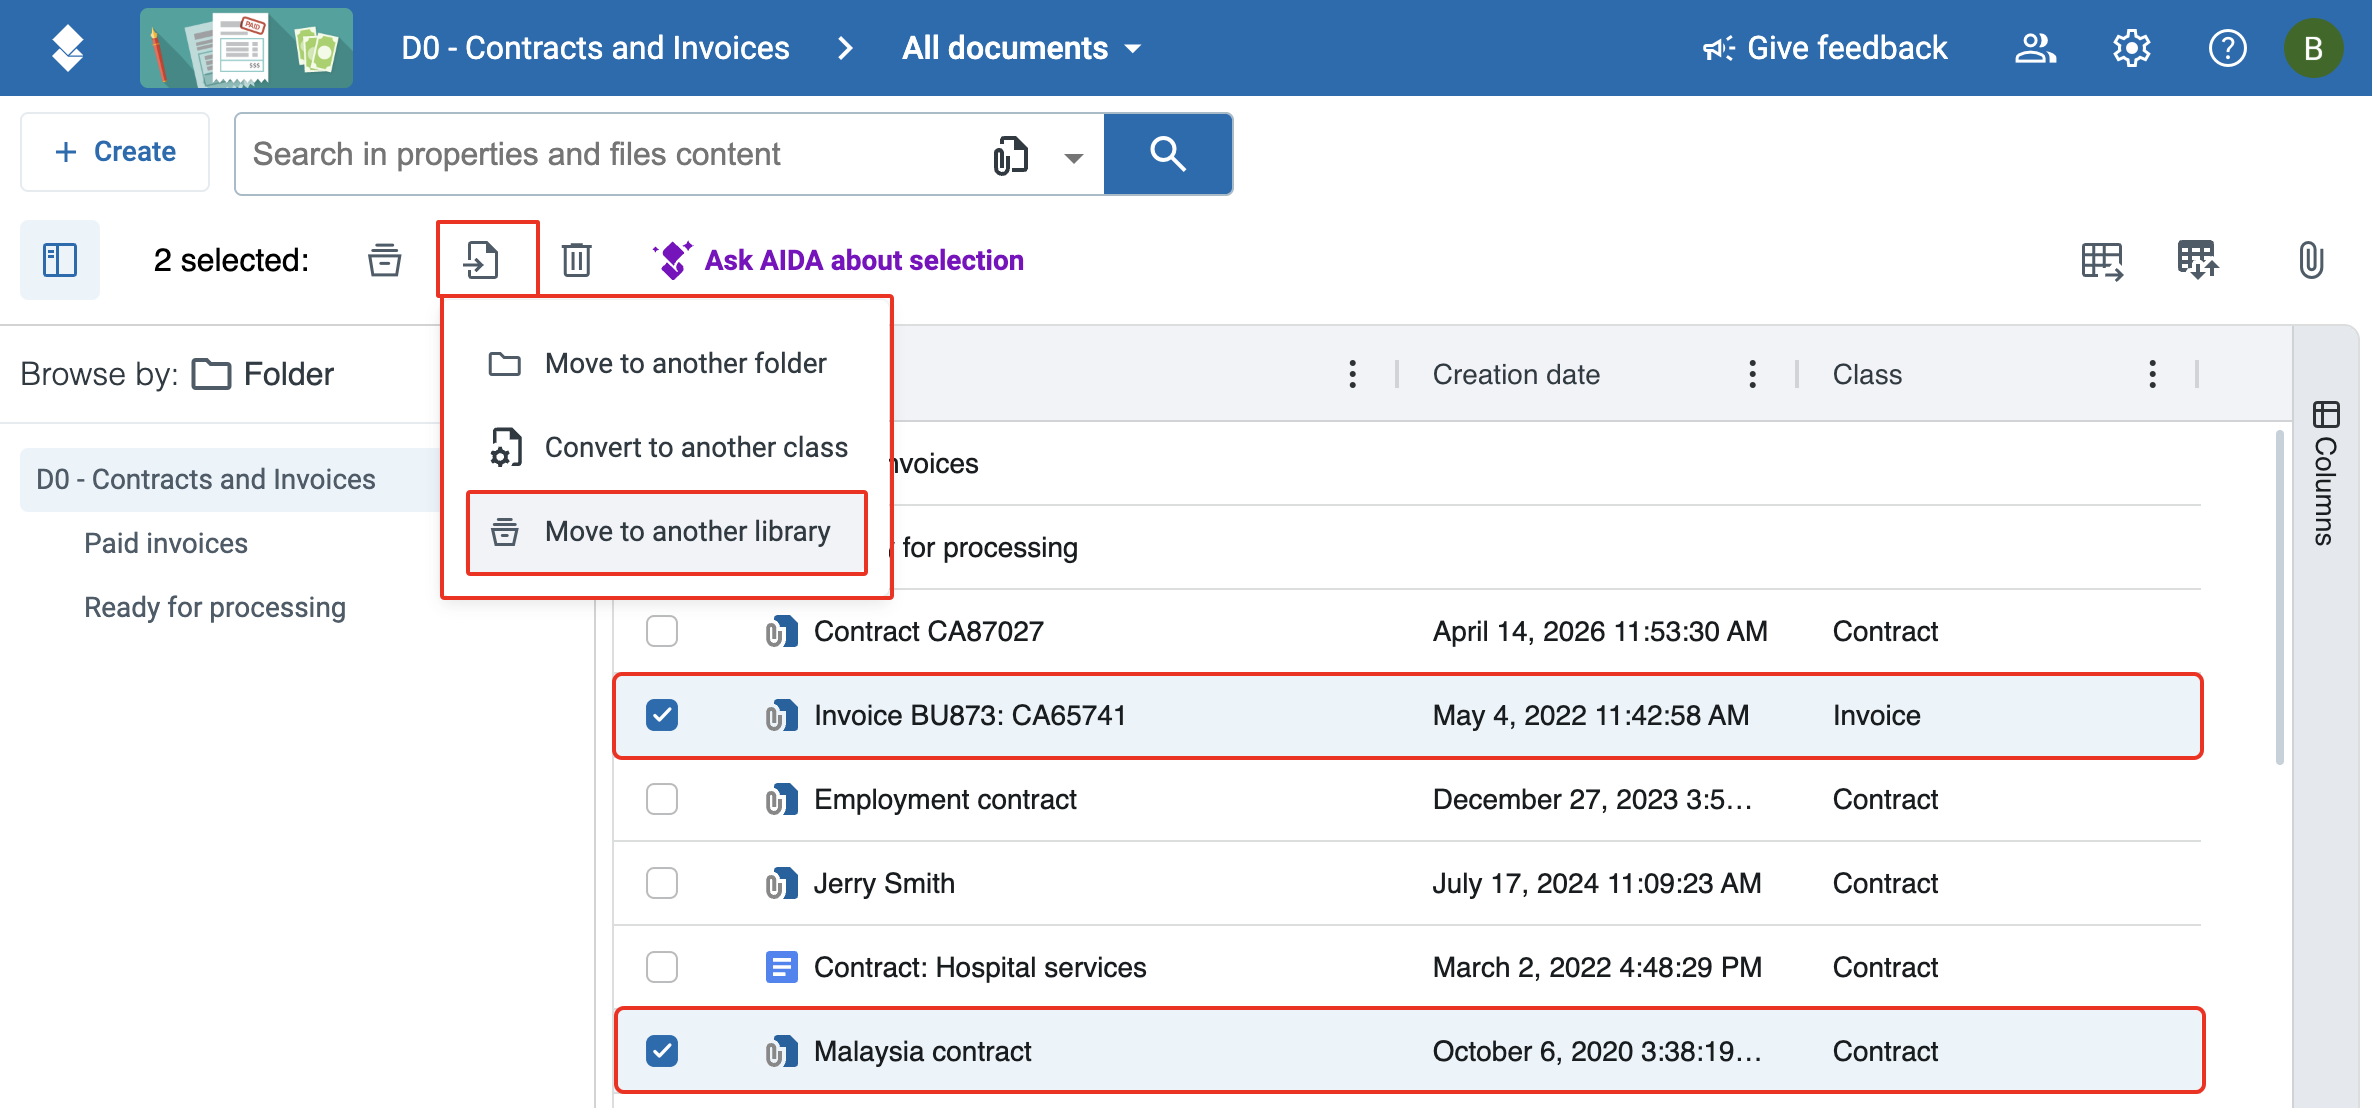The width and height of the screenshot is (2372, 1108).
Task: Open the Creation date column options menu
Action: tap(1752, 374)
